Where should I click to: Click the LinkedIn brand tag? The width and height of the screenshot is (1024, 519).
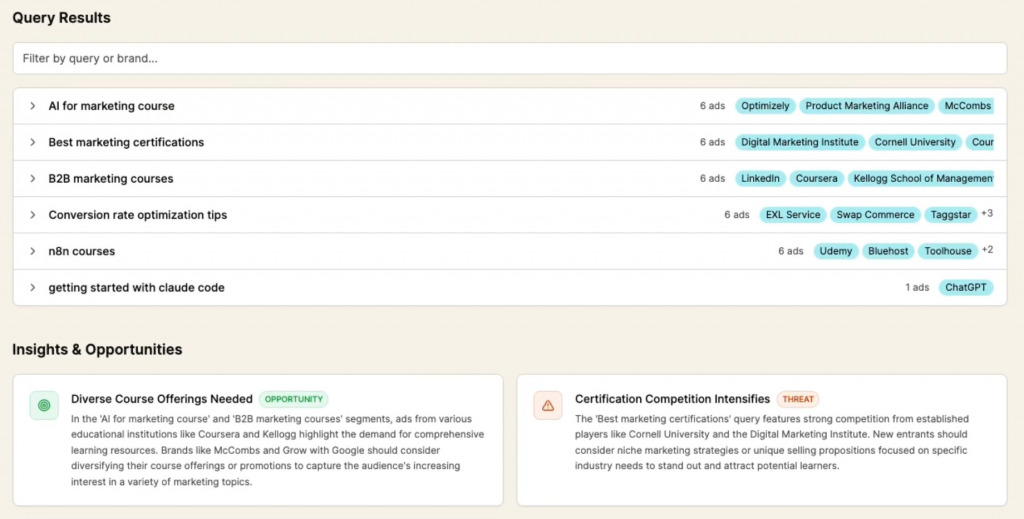(760, 178)
